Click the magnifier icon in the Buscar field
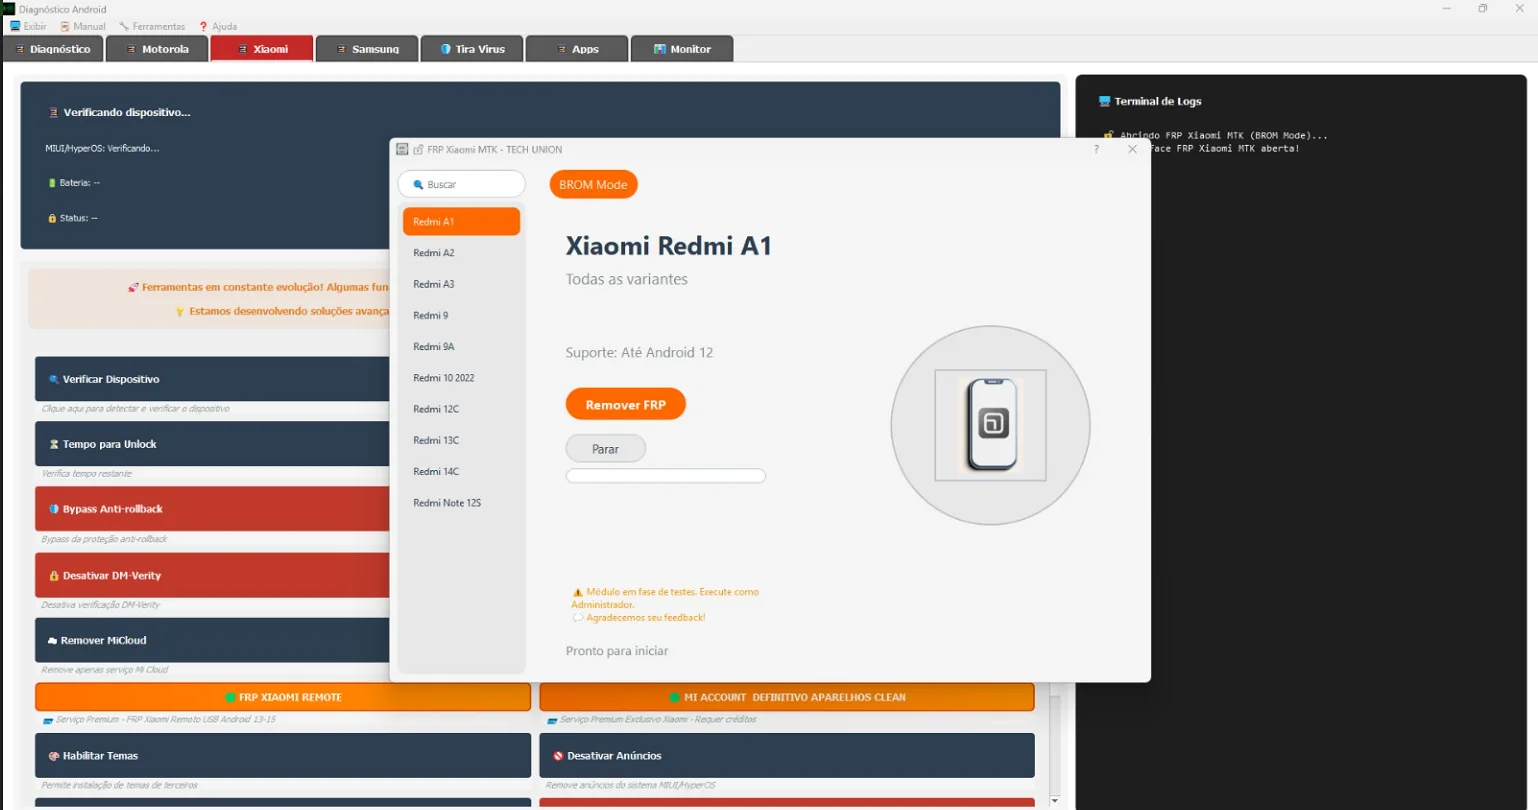Viewport: 1538px width, 810px height. point(420,184)
